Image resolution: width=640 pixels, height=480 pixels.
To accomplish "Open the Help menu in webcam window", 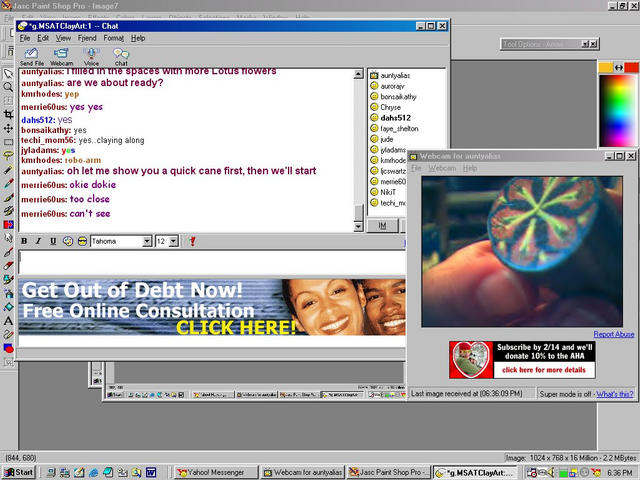I will pyautogui.click(x=470, y=168).
